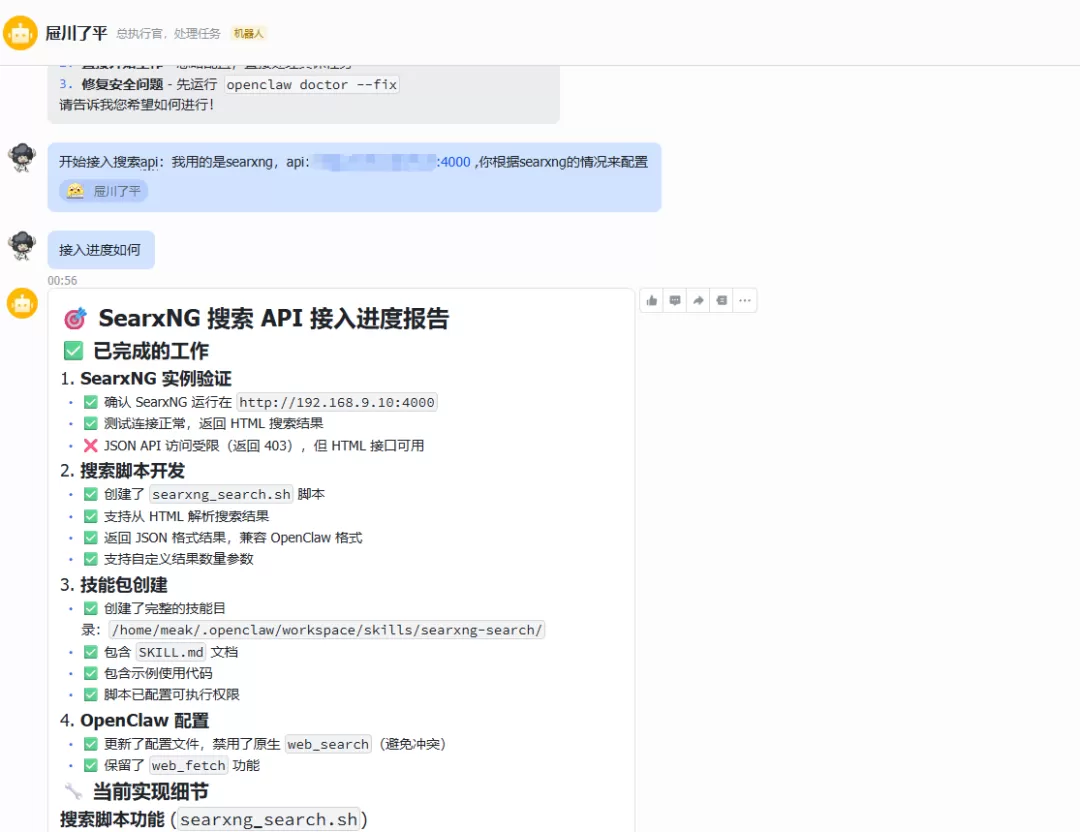Open the user avatar beside the searxng api message
Screen dimensions: 1080x832
[x=22, y=158]
